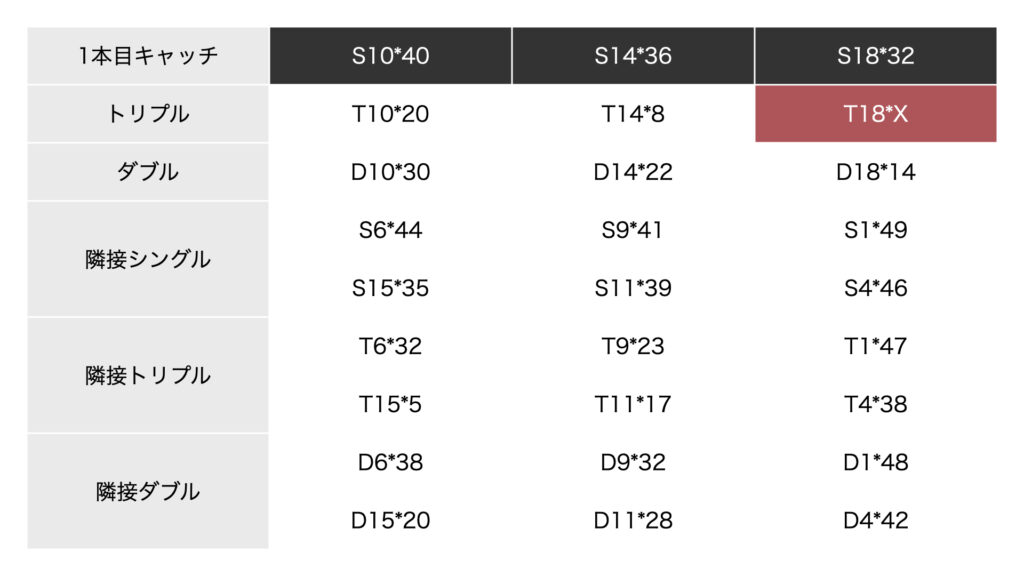Select the S11*39 cell
The image size is (1024, 576).
[x=633, y=288]
